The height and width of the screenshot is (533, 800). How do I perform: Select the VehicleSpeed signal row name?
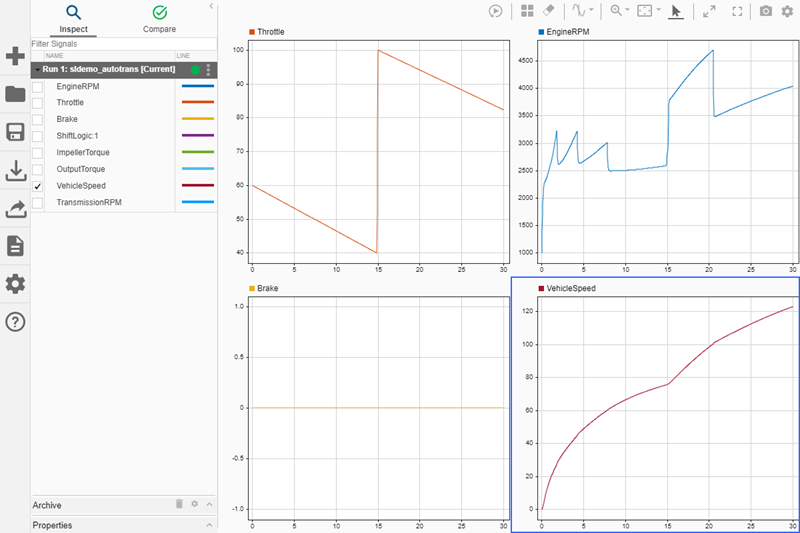81,186
